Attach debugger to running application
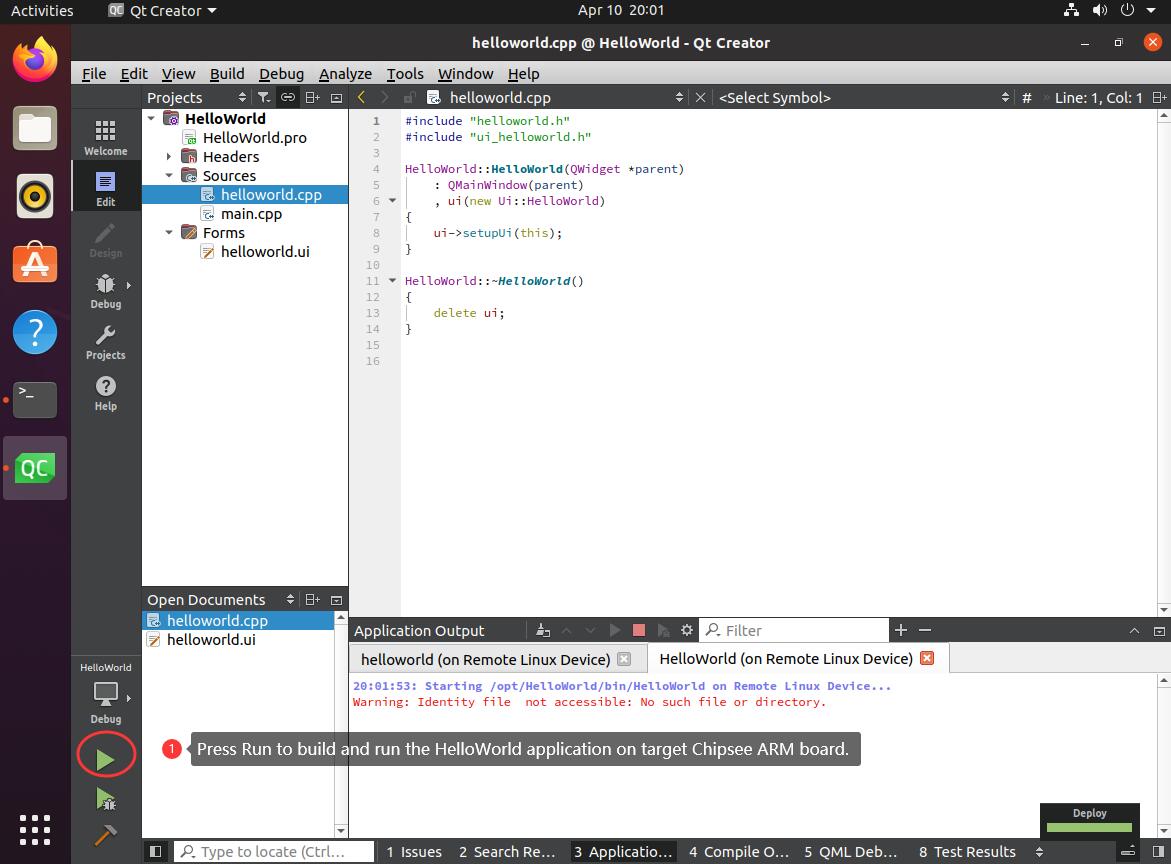Viewport: 1171px width, 864px height. click(662, 630)
